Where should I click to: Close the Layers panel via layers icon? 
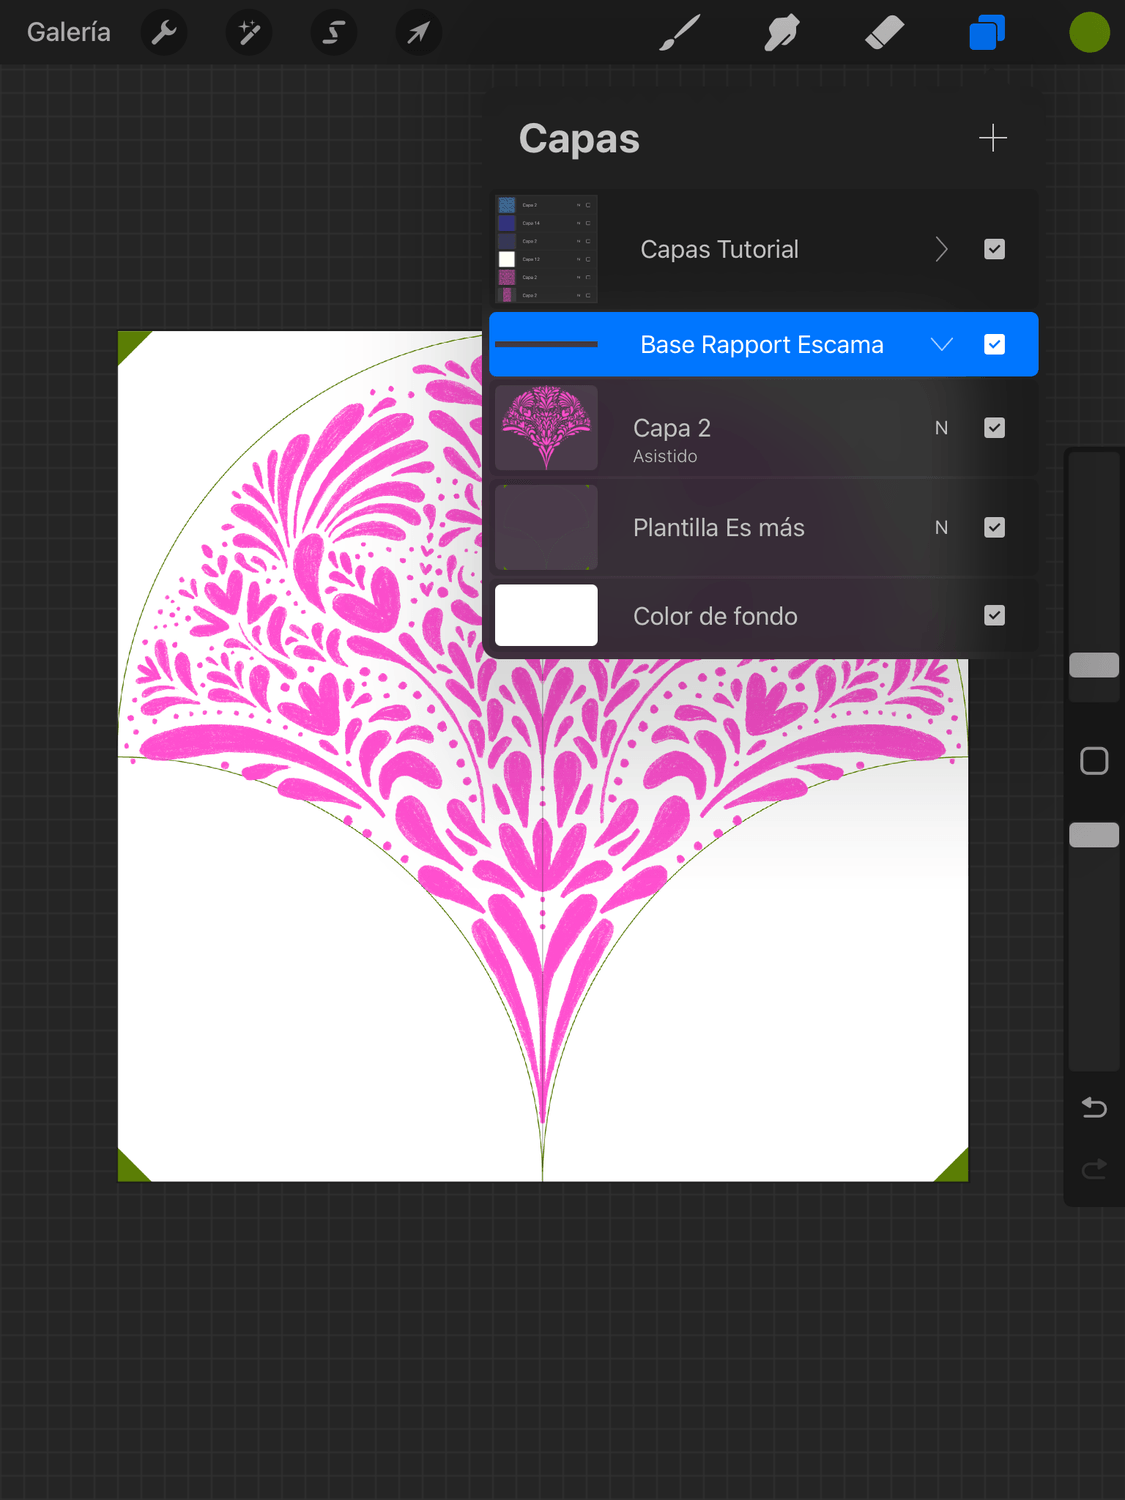(987, 33)
